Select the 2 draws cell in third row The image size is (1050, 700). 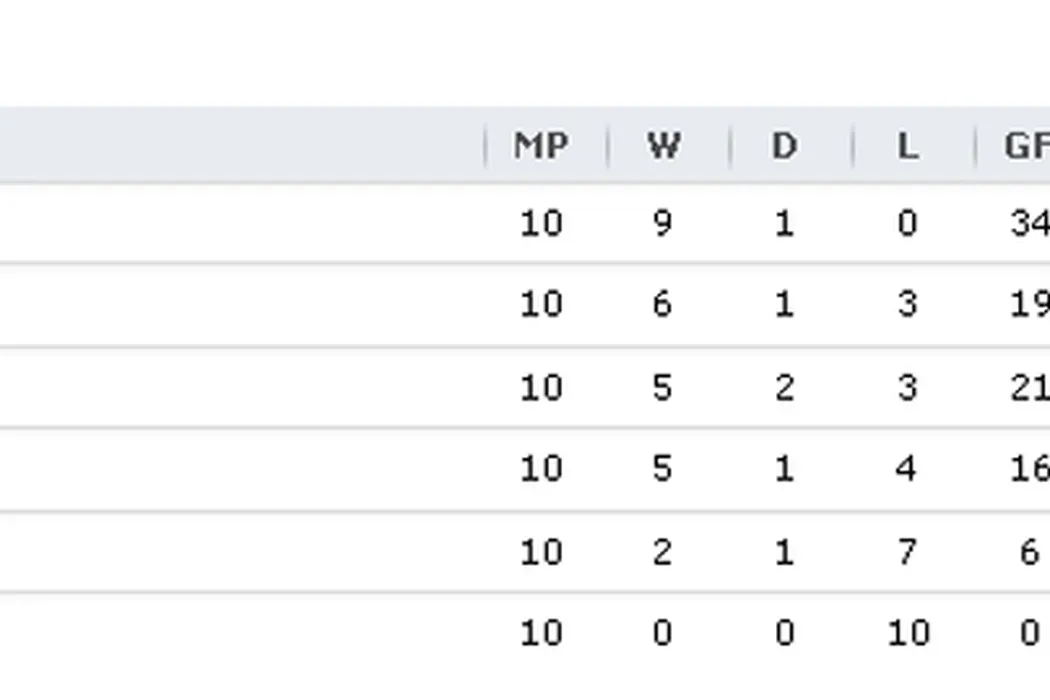(784, 387)
